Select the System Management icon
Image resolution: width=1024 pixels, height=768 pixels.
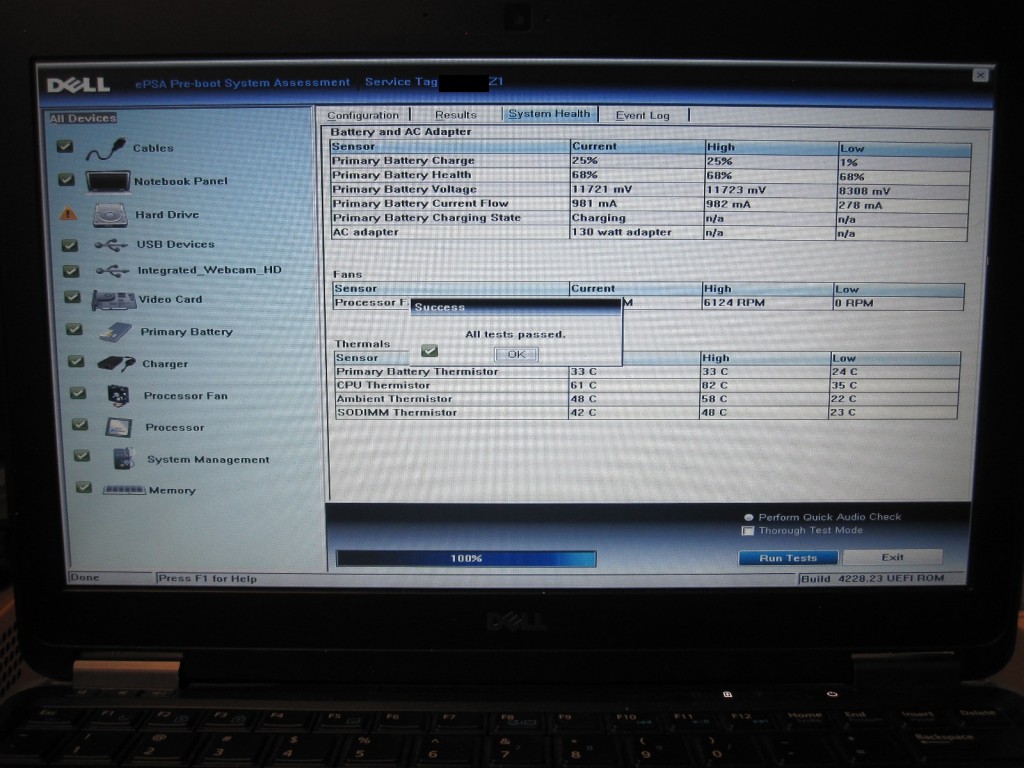coord(123,458)
